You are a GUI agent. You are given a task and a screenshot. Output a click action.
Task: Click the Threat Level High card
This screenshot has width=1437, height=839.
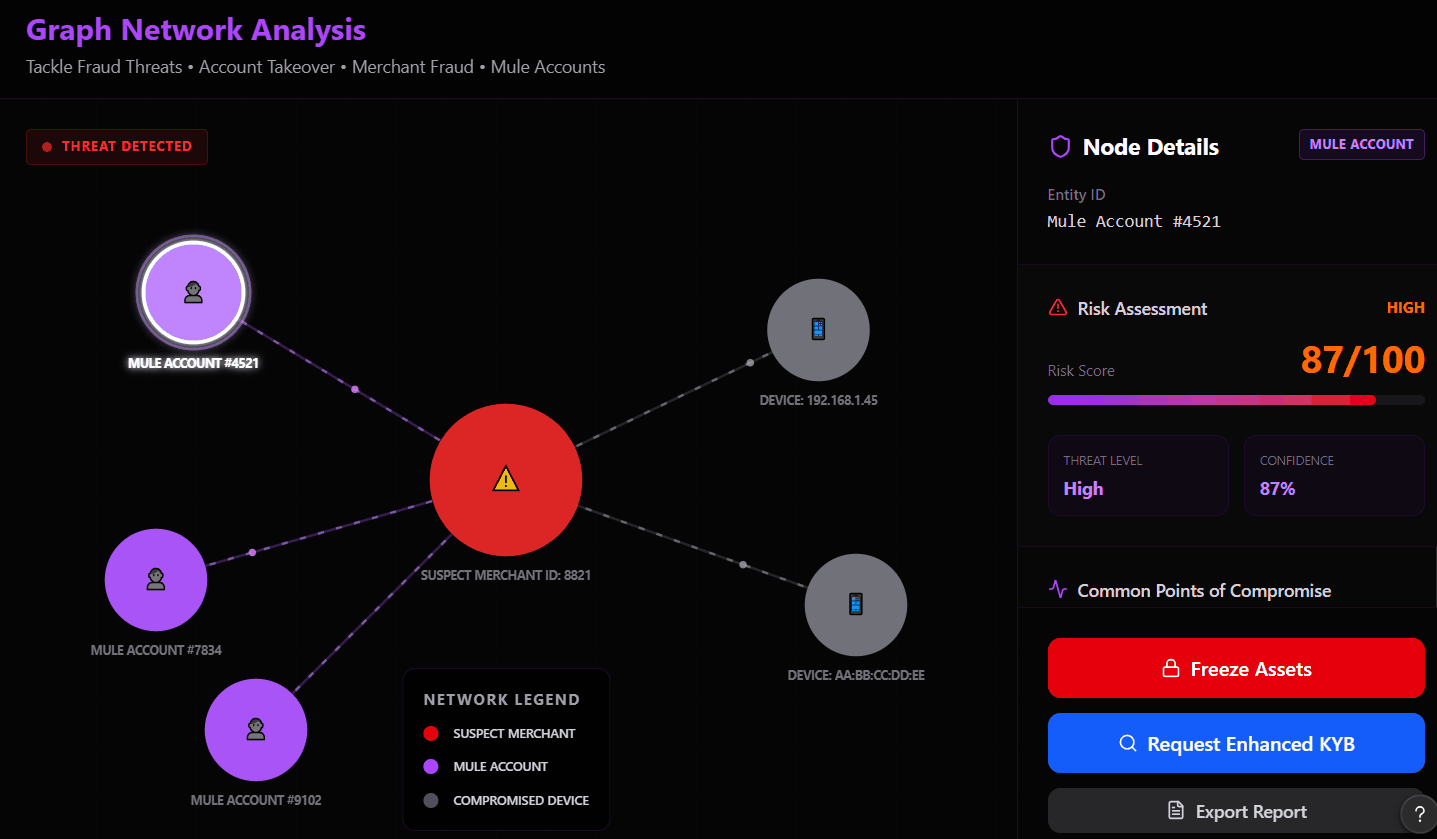tap(1138, 475)
